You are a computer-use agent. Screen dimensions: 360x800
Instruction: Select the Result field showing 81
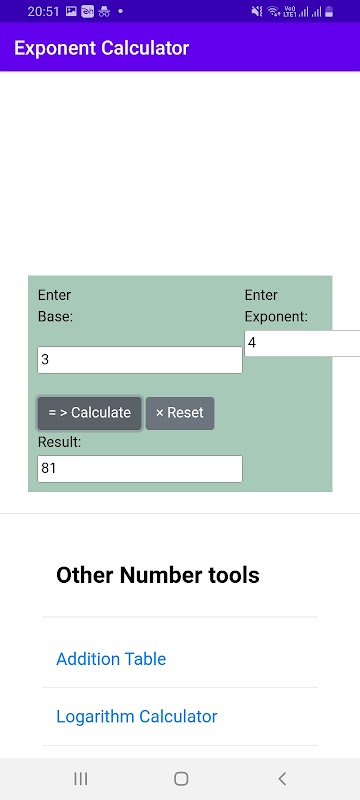140,468
